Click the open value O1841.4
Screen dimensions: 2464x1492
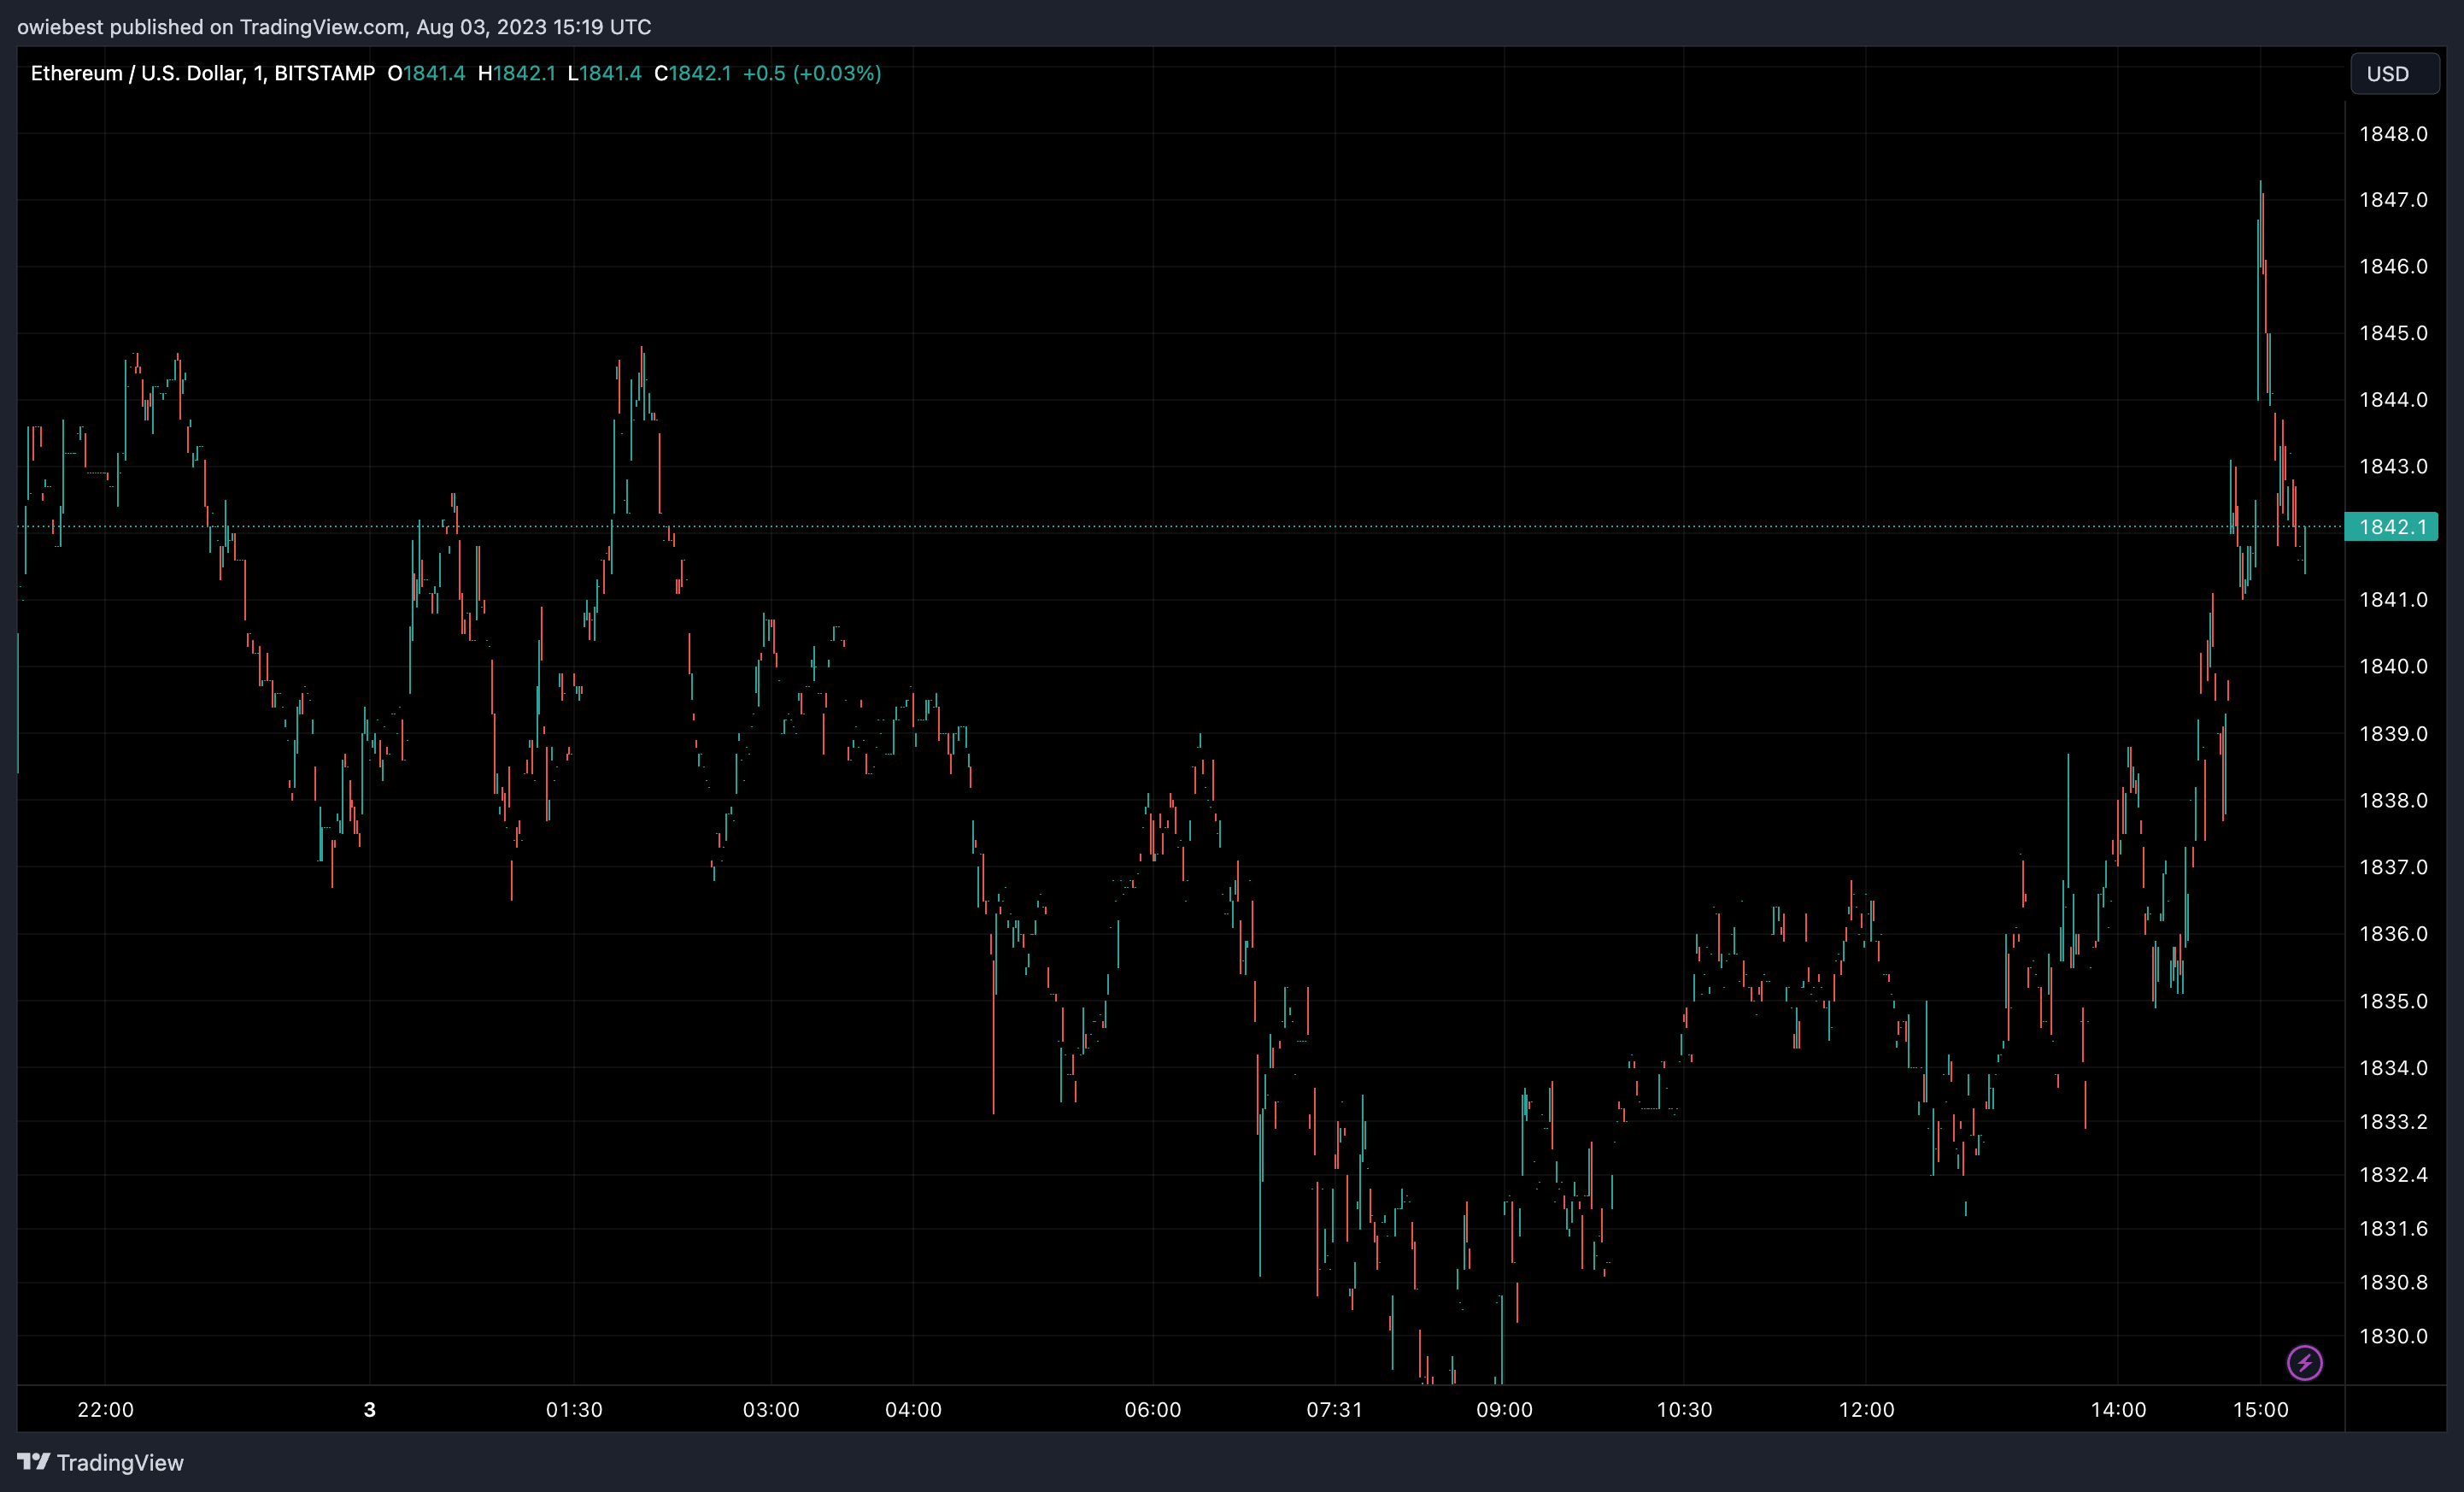click(x=426, y=73)
